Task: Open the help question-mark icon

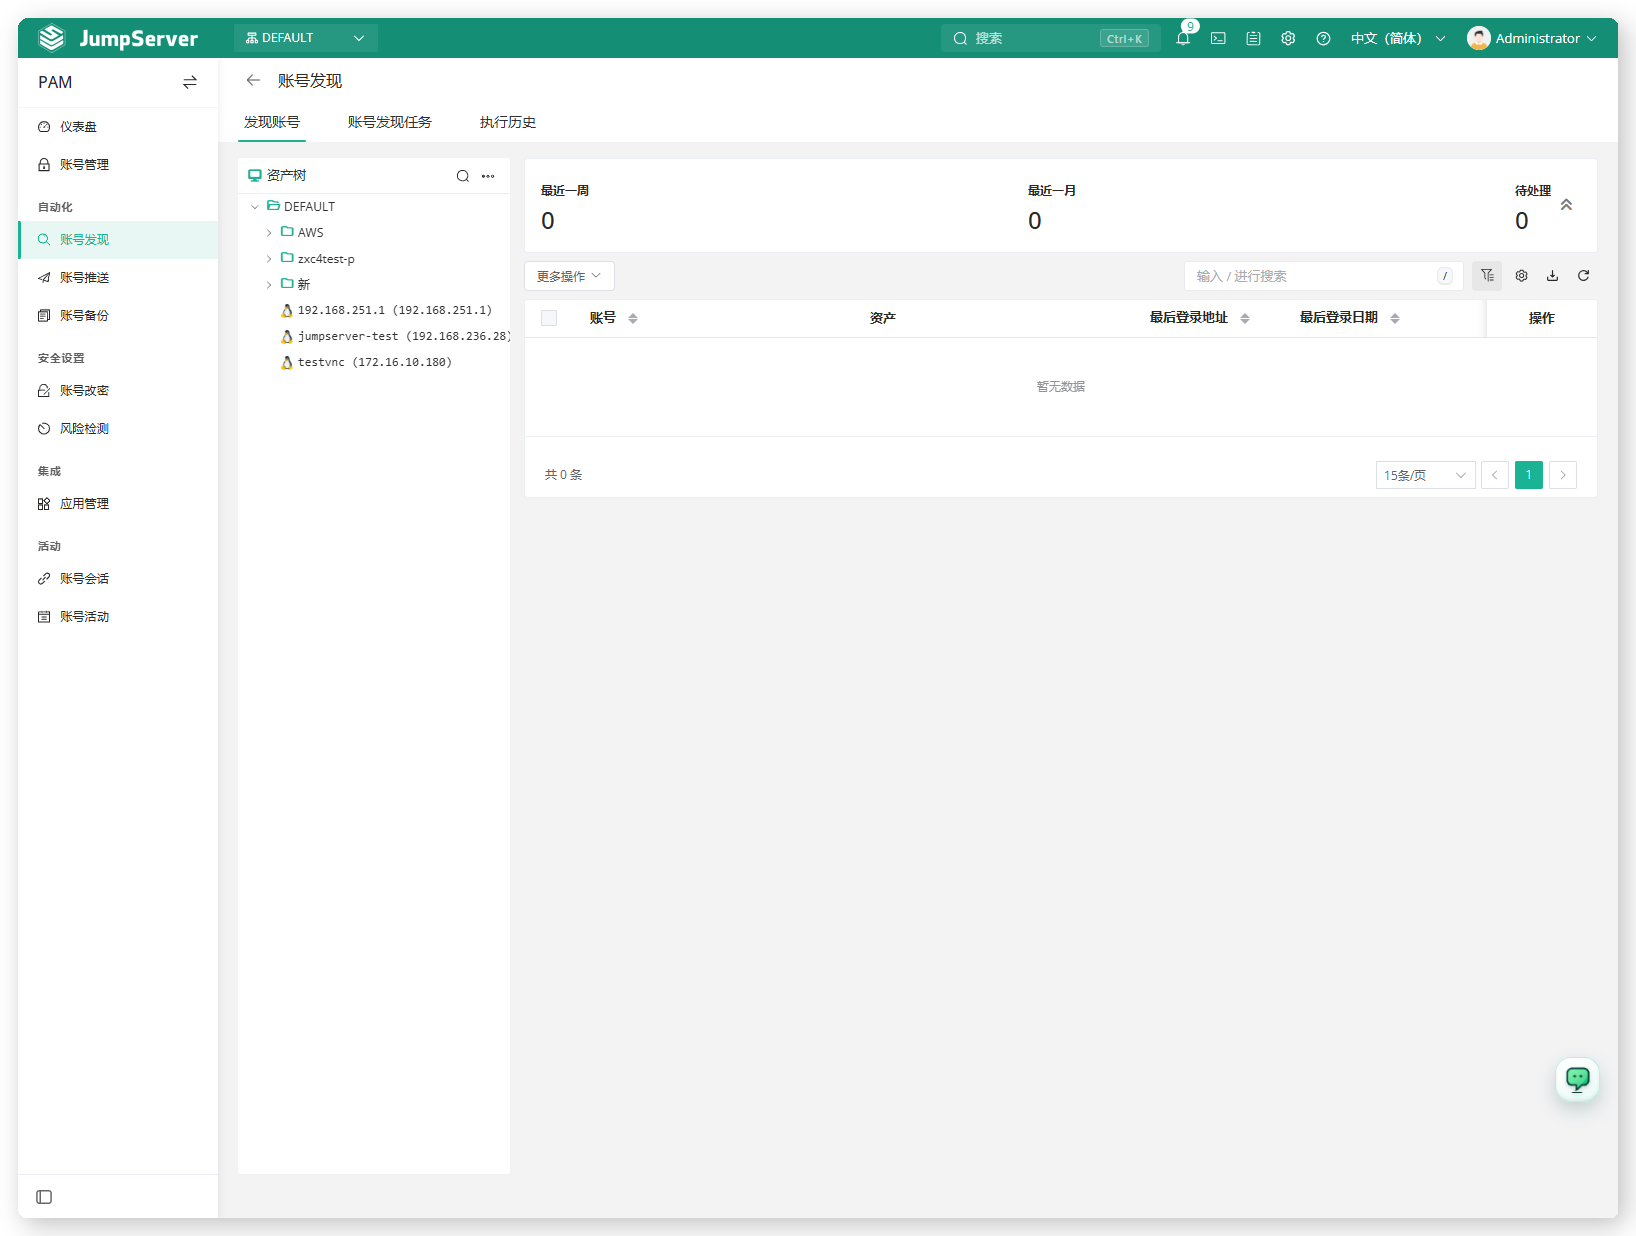Action: [1323, 39]
